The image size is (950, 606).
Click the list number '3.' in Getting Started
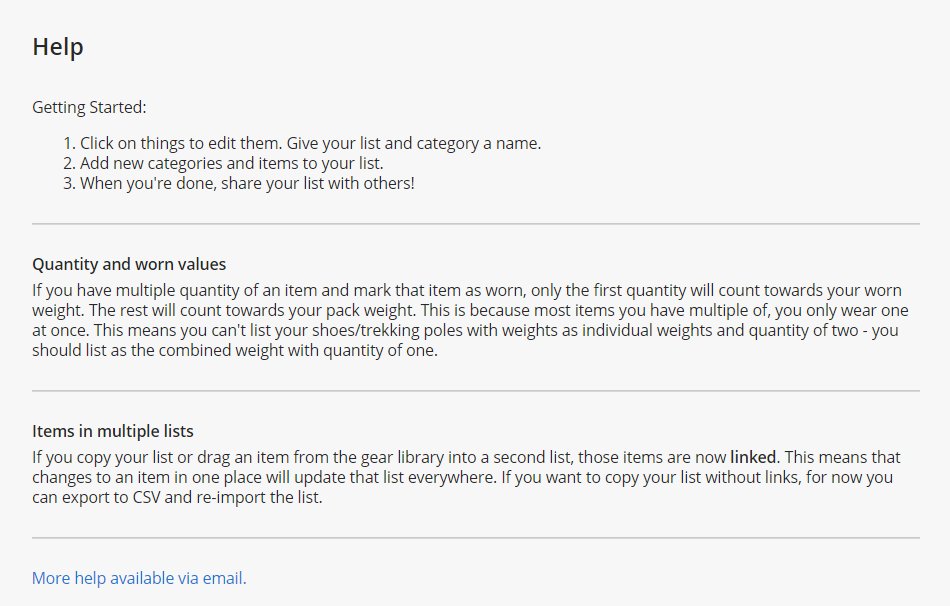point(69,184)
